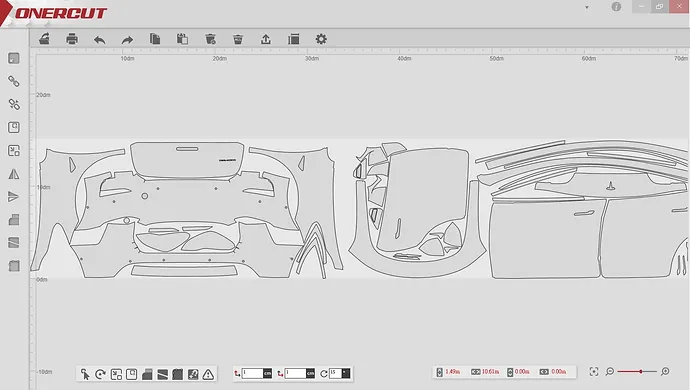Click the zoom in magnifier button
The width and height of the screenshot is (690, 390).
pos(665,372)
